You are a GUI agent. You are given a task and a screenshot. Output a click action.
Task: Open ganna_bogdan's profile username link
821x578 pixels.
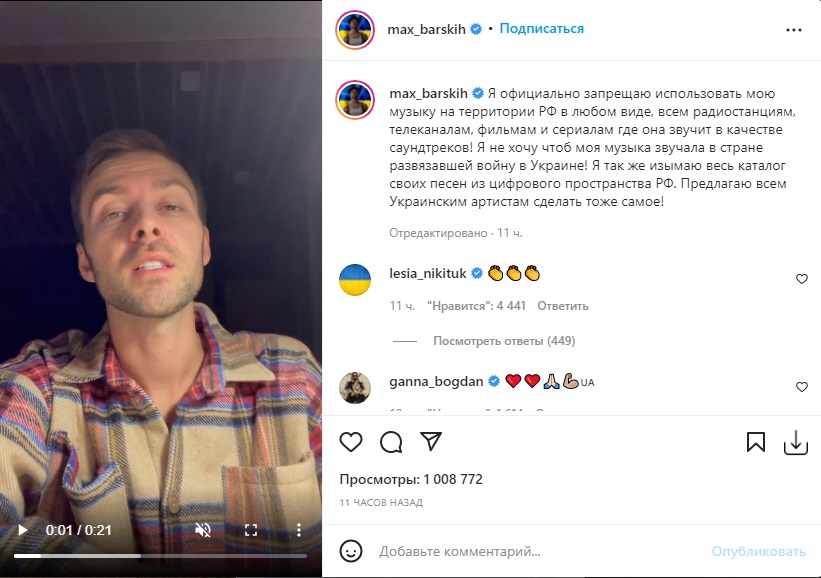coord(436,382)
